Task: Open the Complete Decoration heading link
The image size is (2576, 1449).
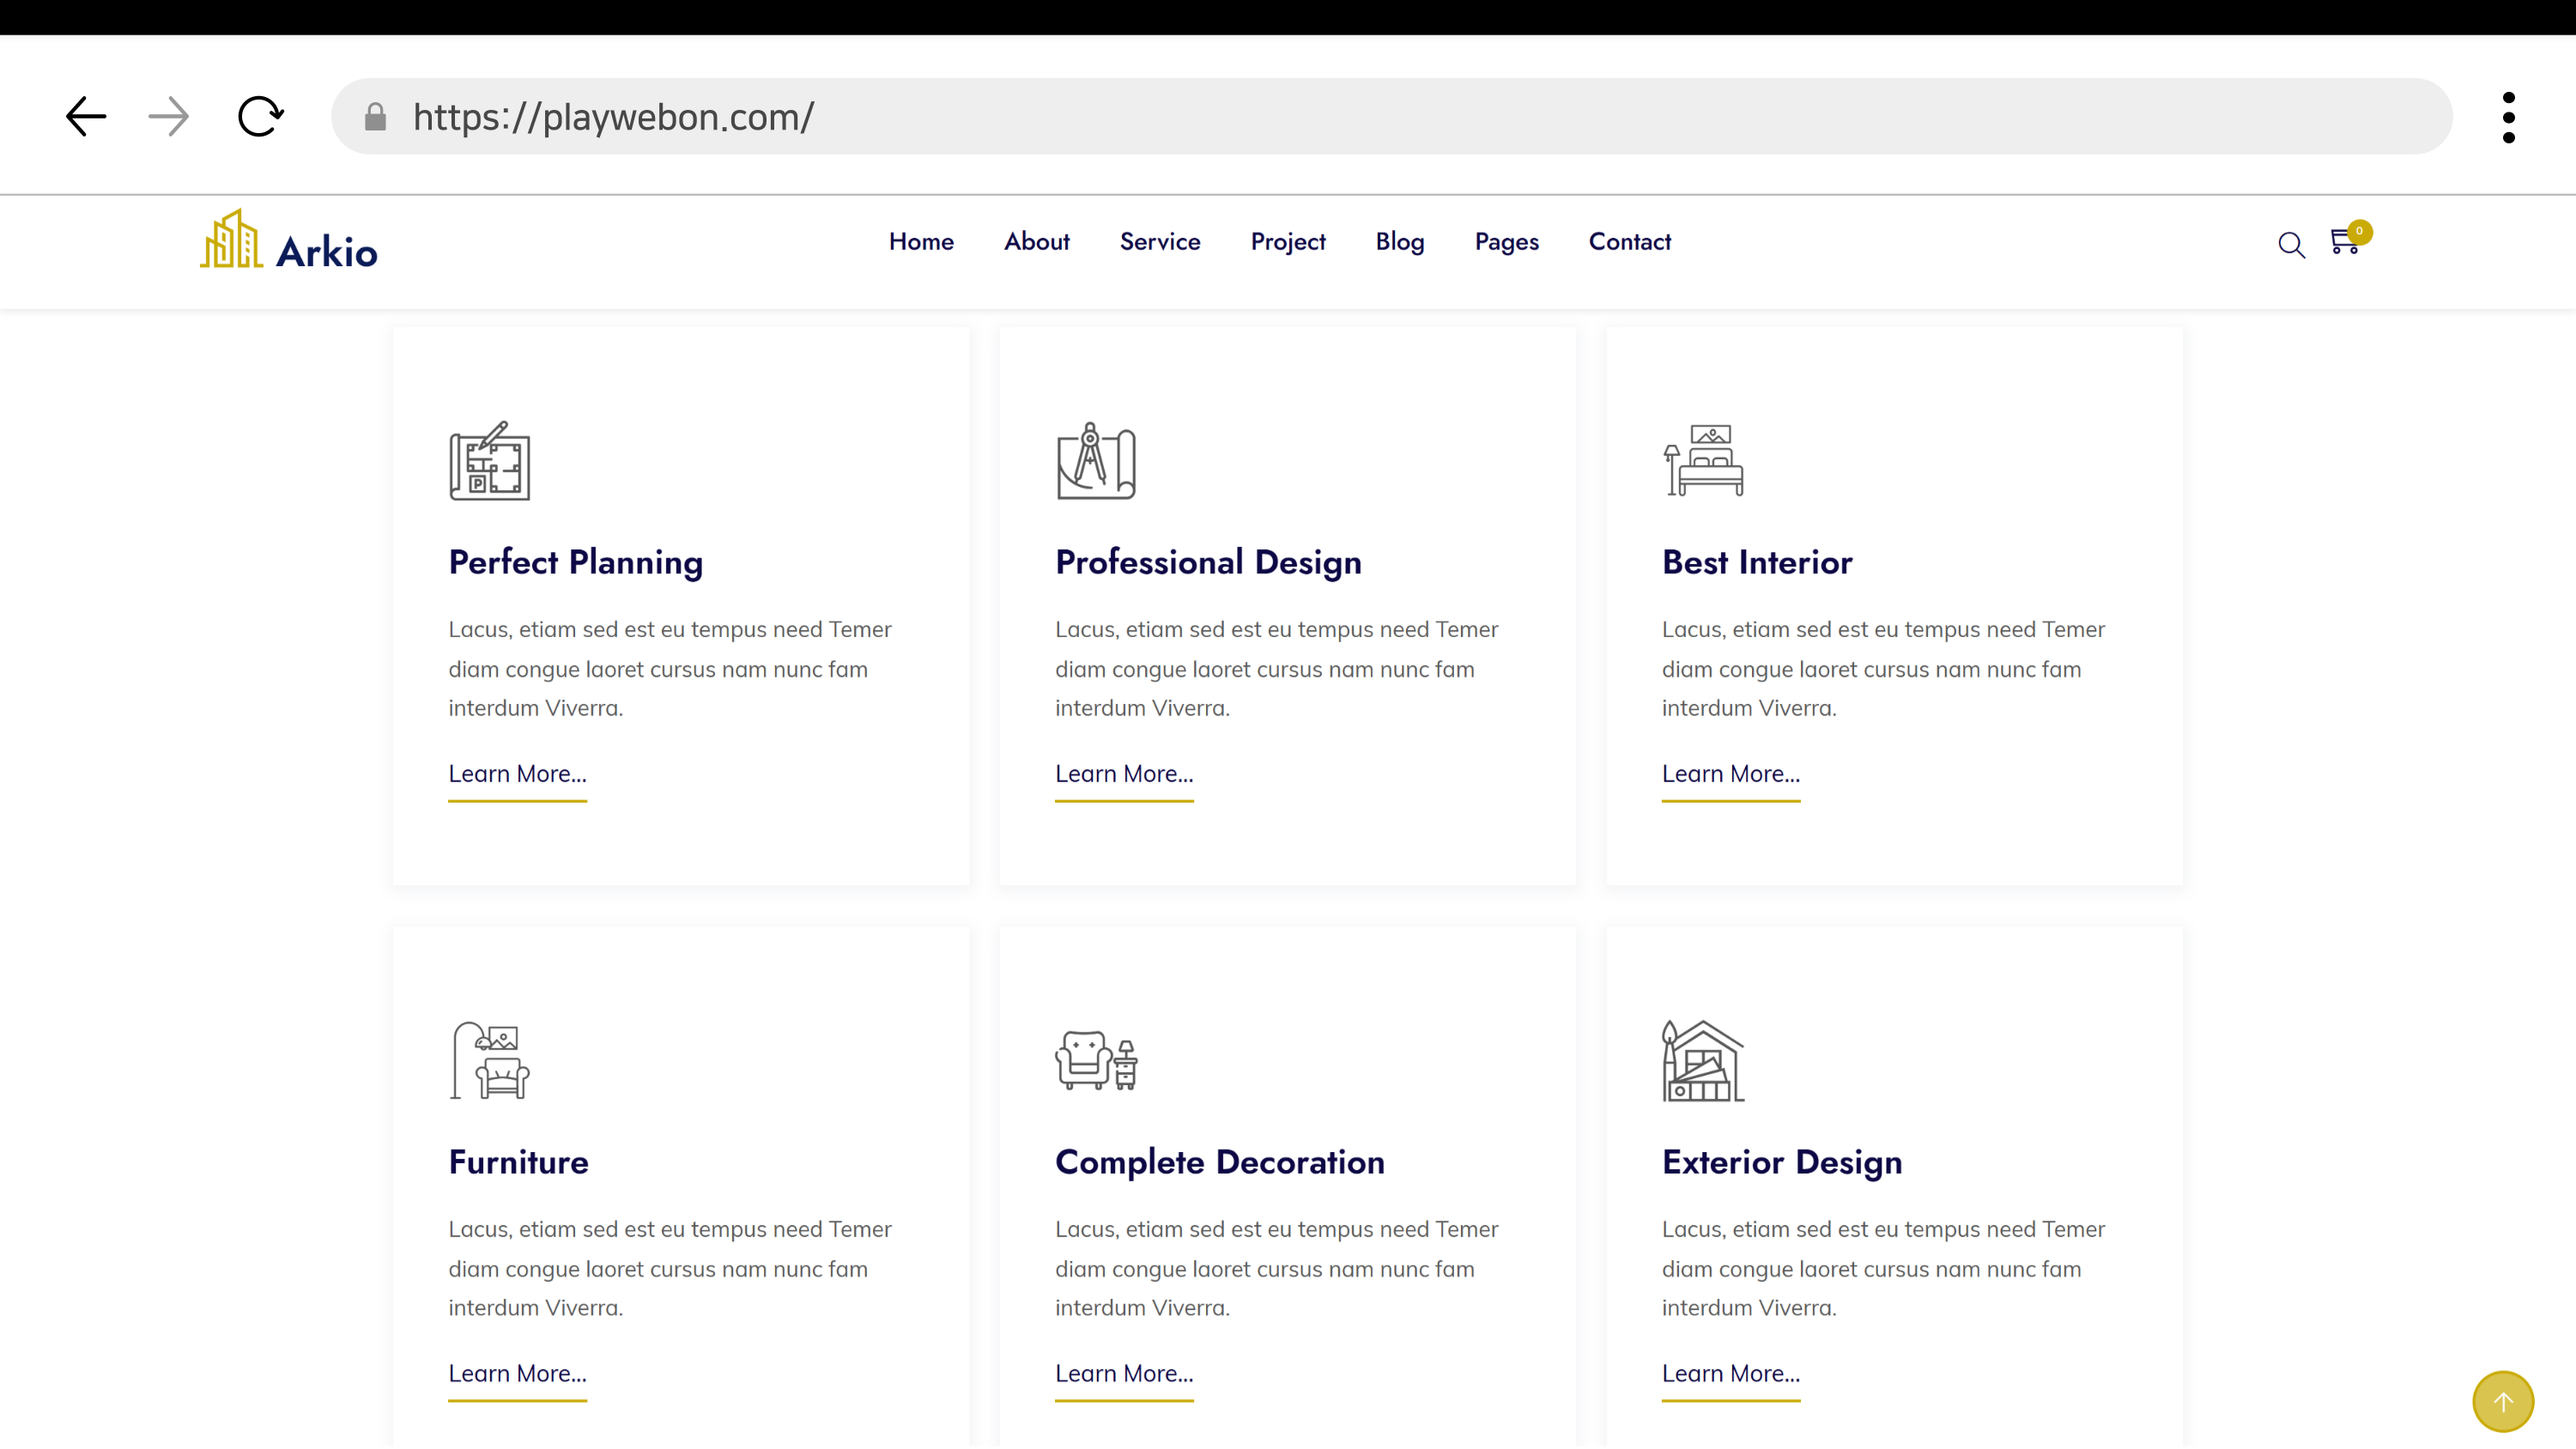Action: (1219, 1162)
